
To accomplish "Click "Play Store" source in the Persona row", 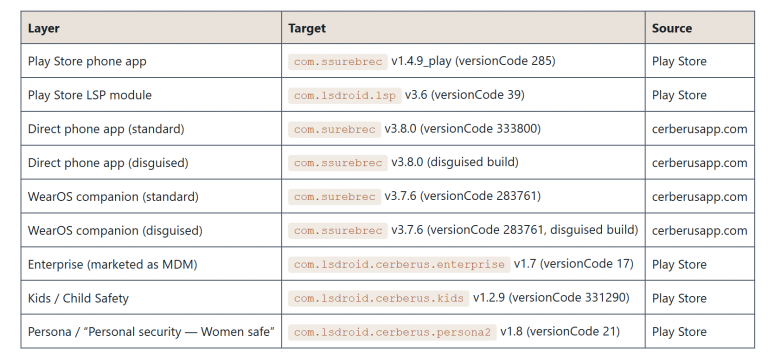I will (679, 332).
